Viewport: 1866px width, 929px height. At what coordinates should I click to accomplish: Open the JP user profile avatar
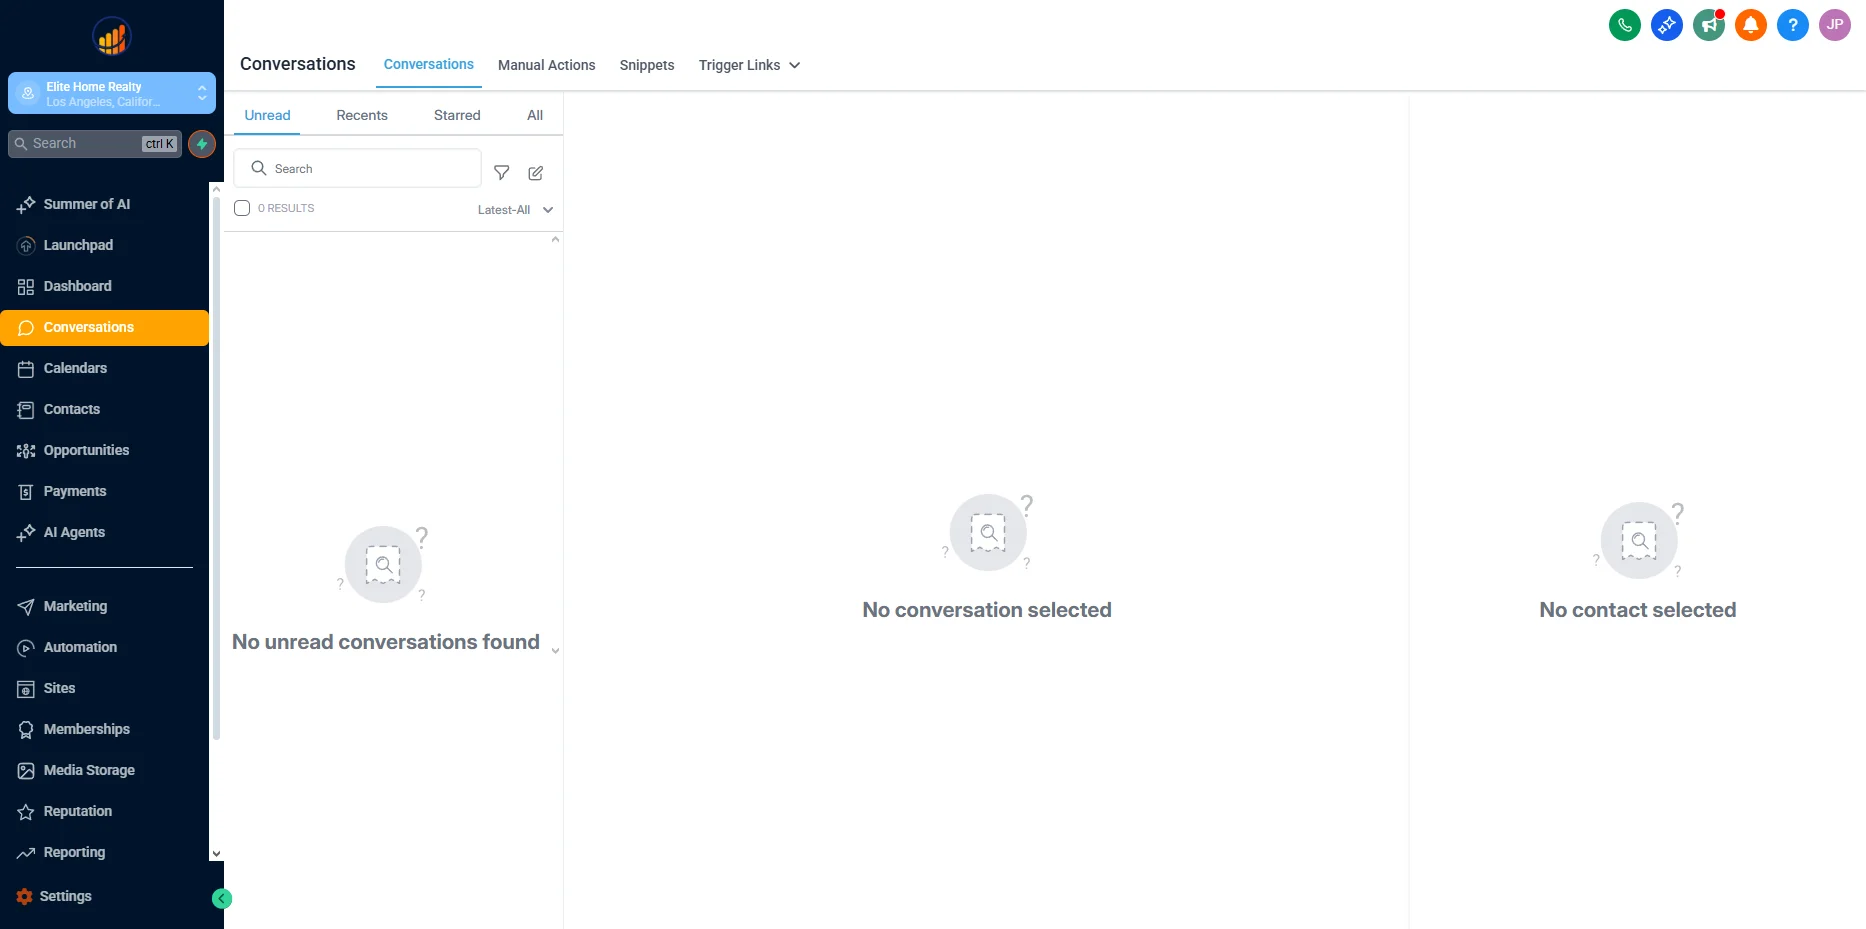(1834, 25)
